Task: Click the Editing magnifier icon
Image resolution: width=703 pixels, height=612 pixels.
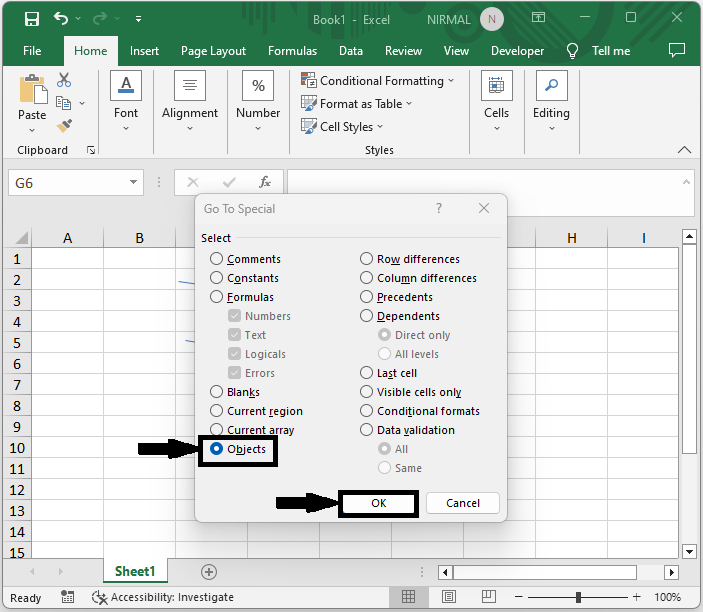Action: click(x=551, y=85)
